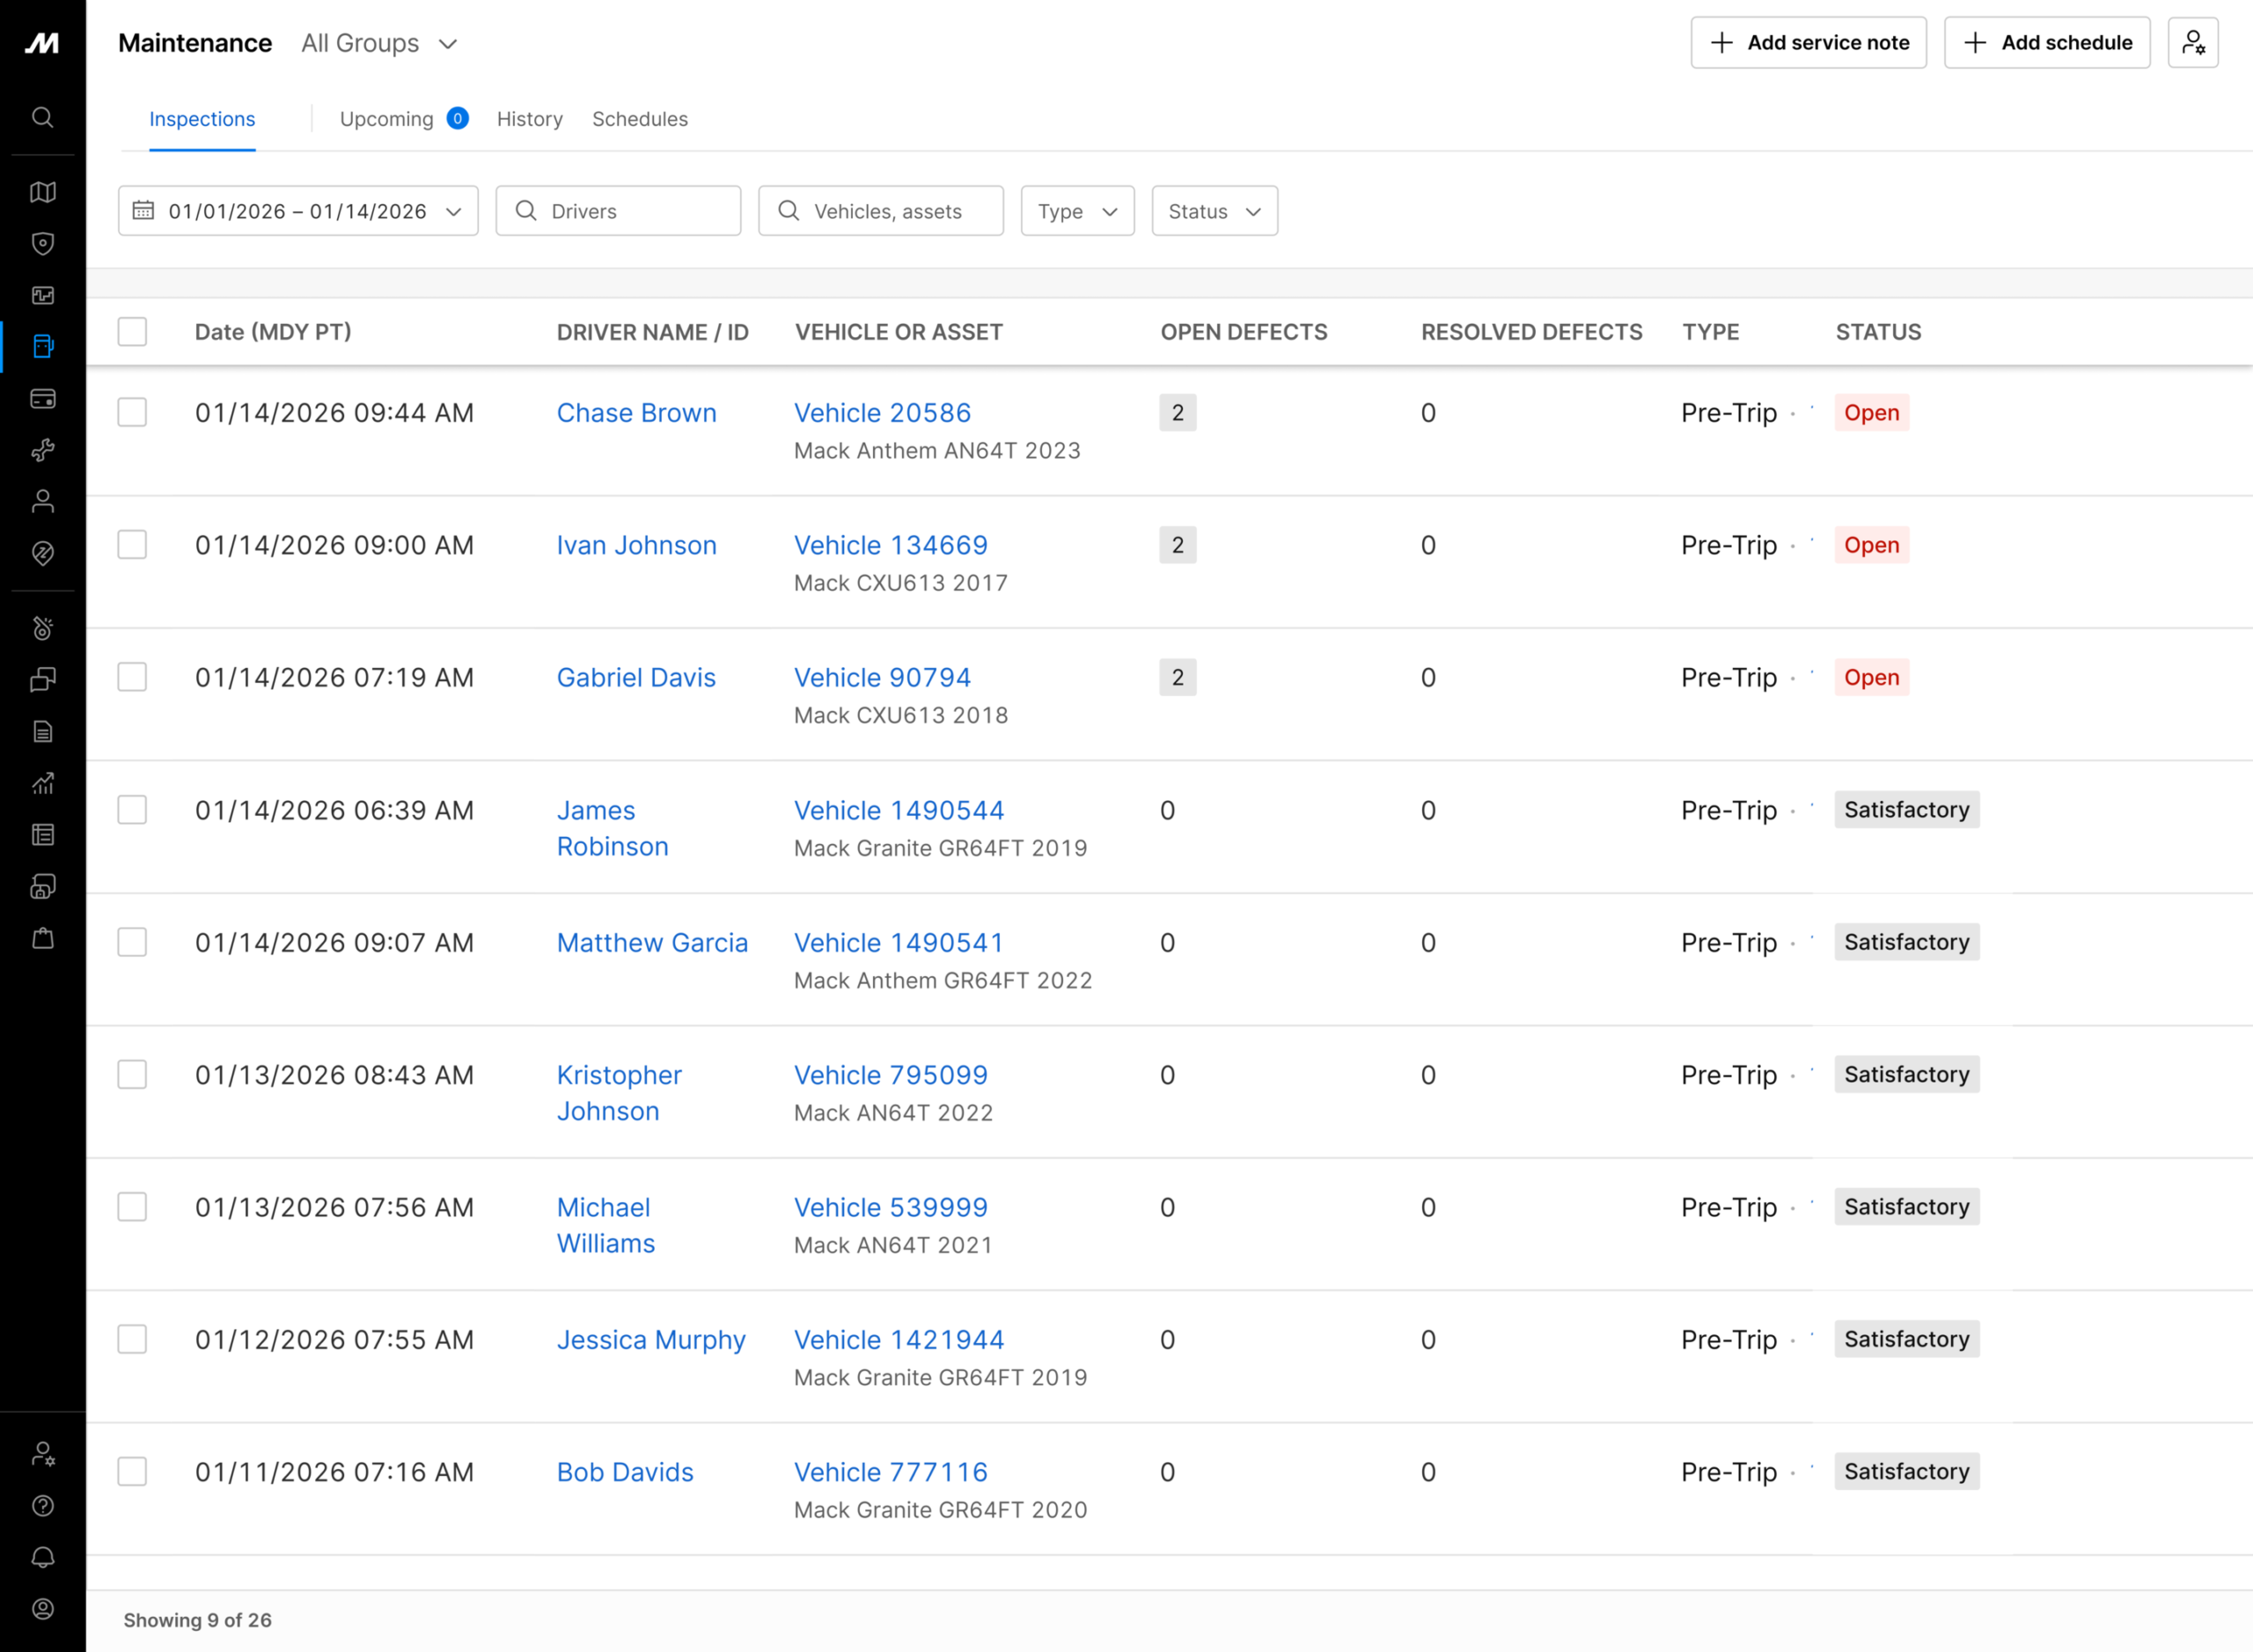Screen dimensions: 2253x1652
Task: Tick the checkbox for Bob Davids row
Action: pyautogui.click(x=132, y=1472)
